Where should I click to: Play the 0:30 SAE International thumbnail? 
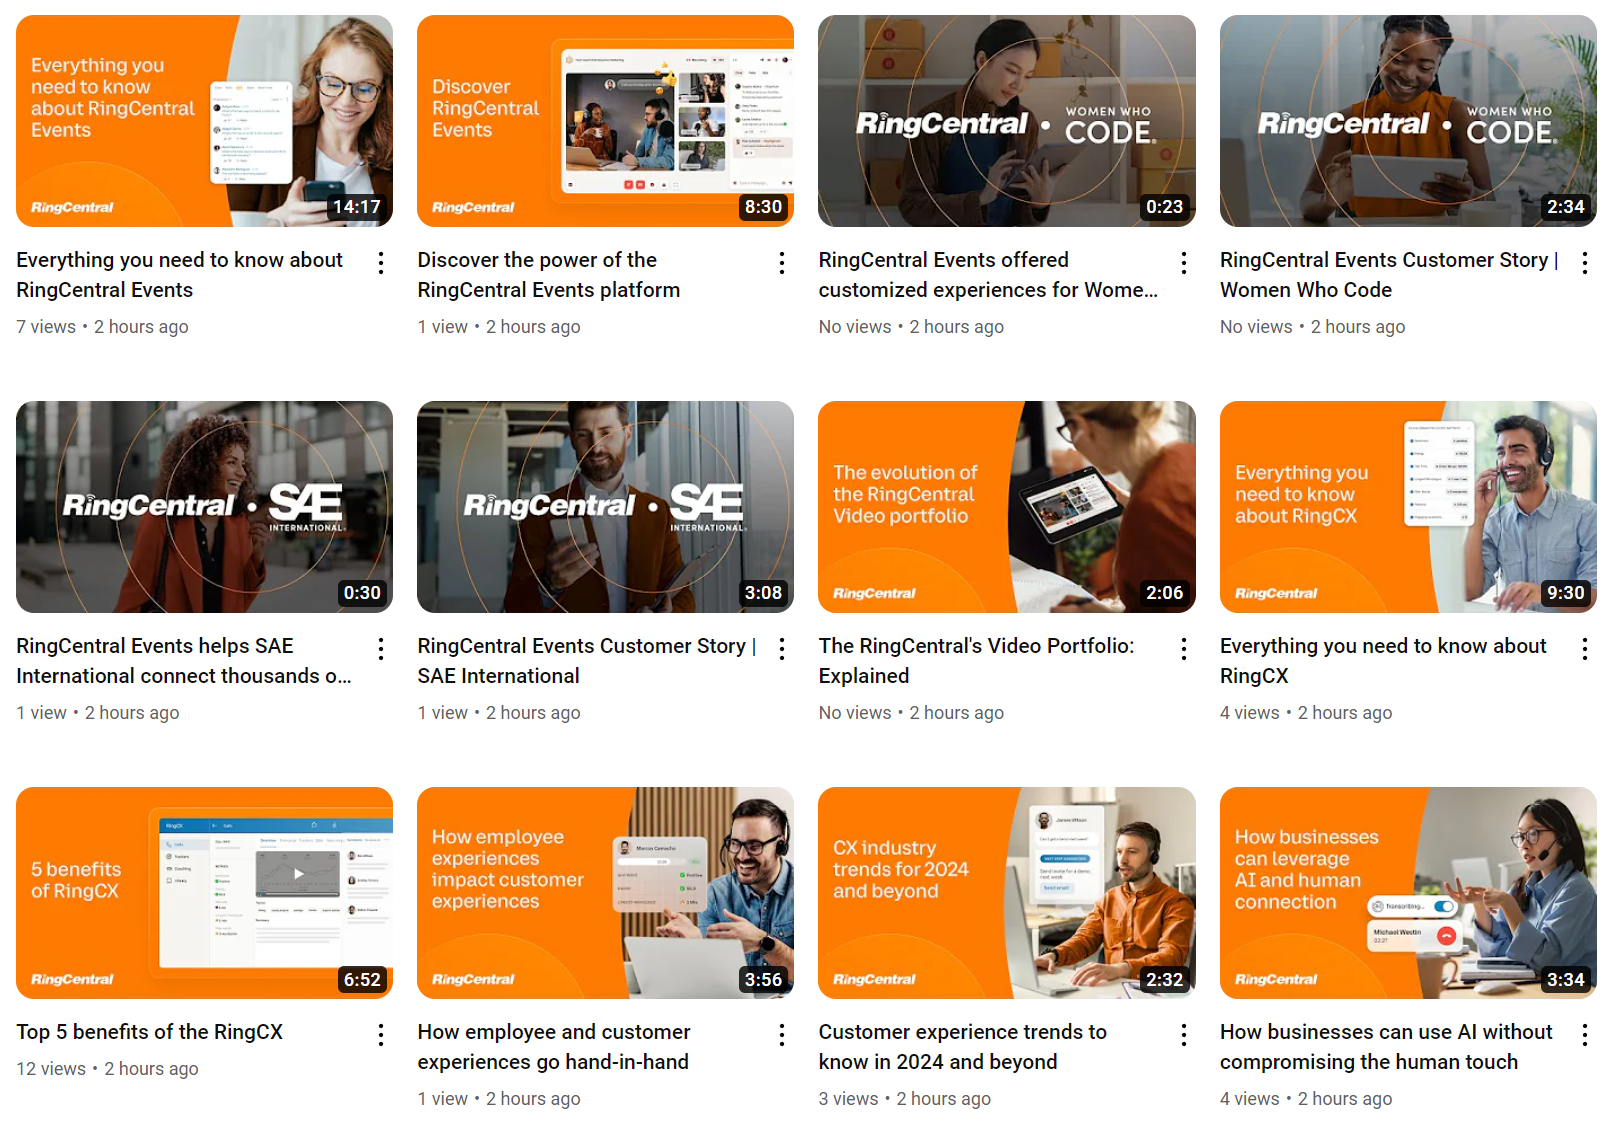pyautogui.click(x=204, y=507)
